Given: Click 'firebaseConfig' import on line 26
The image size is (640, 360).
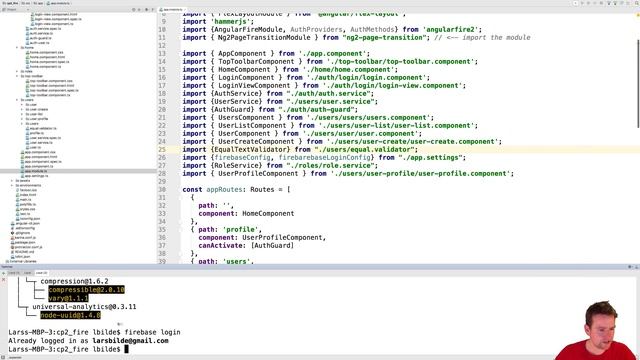Looking at the screenshot, I should 242,158.
